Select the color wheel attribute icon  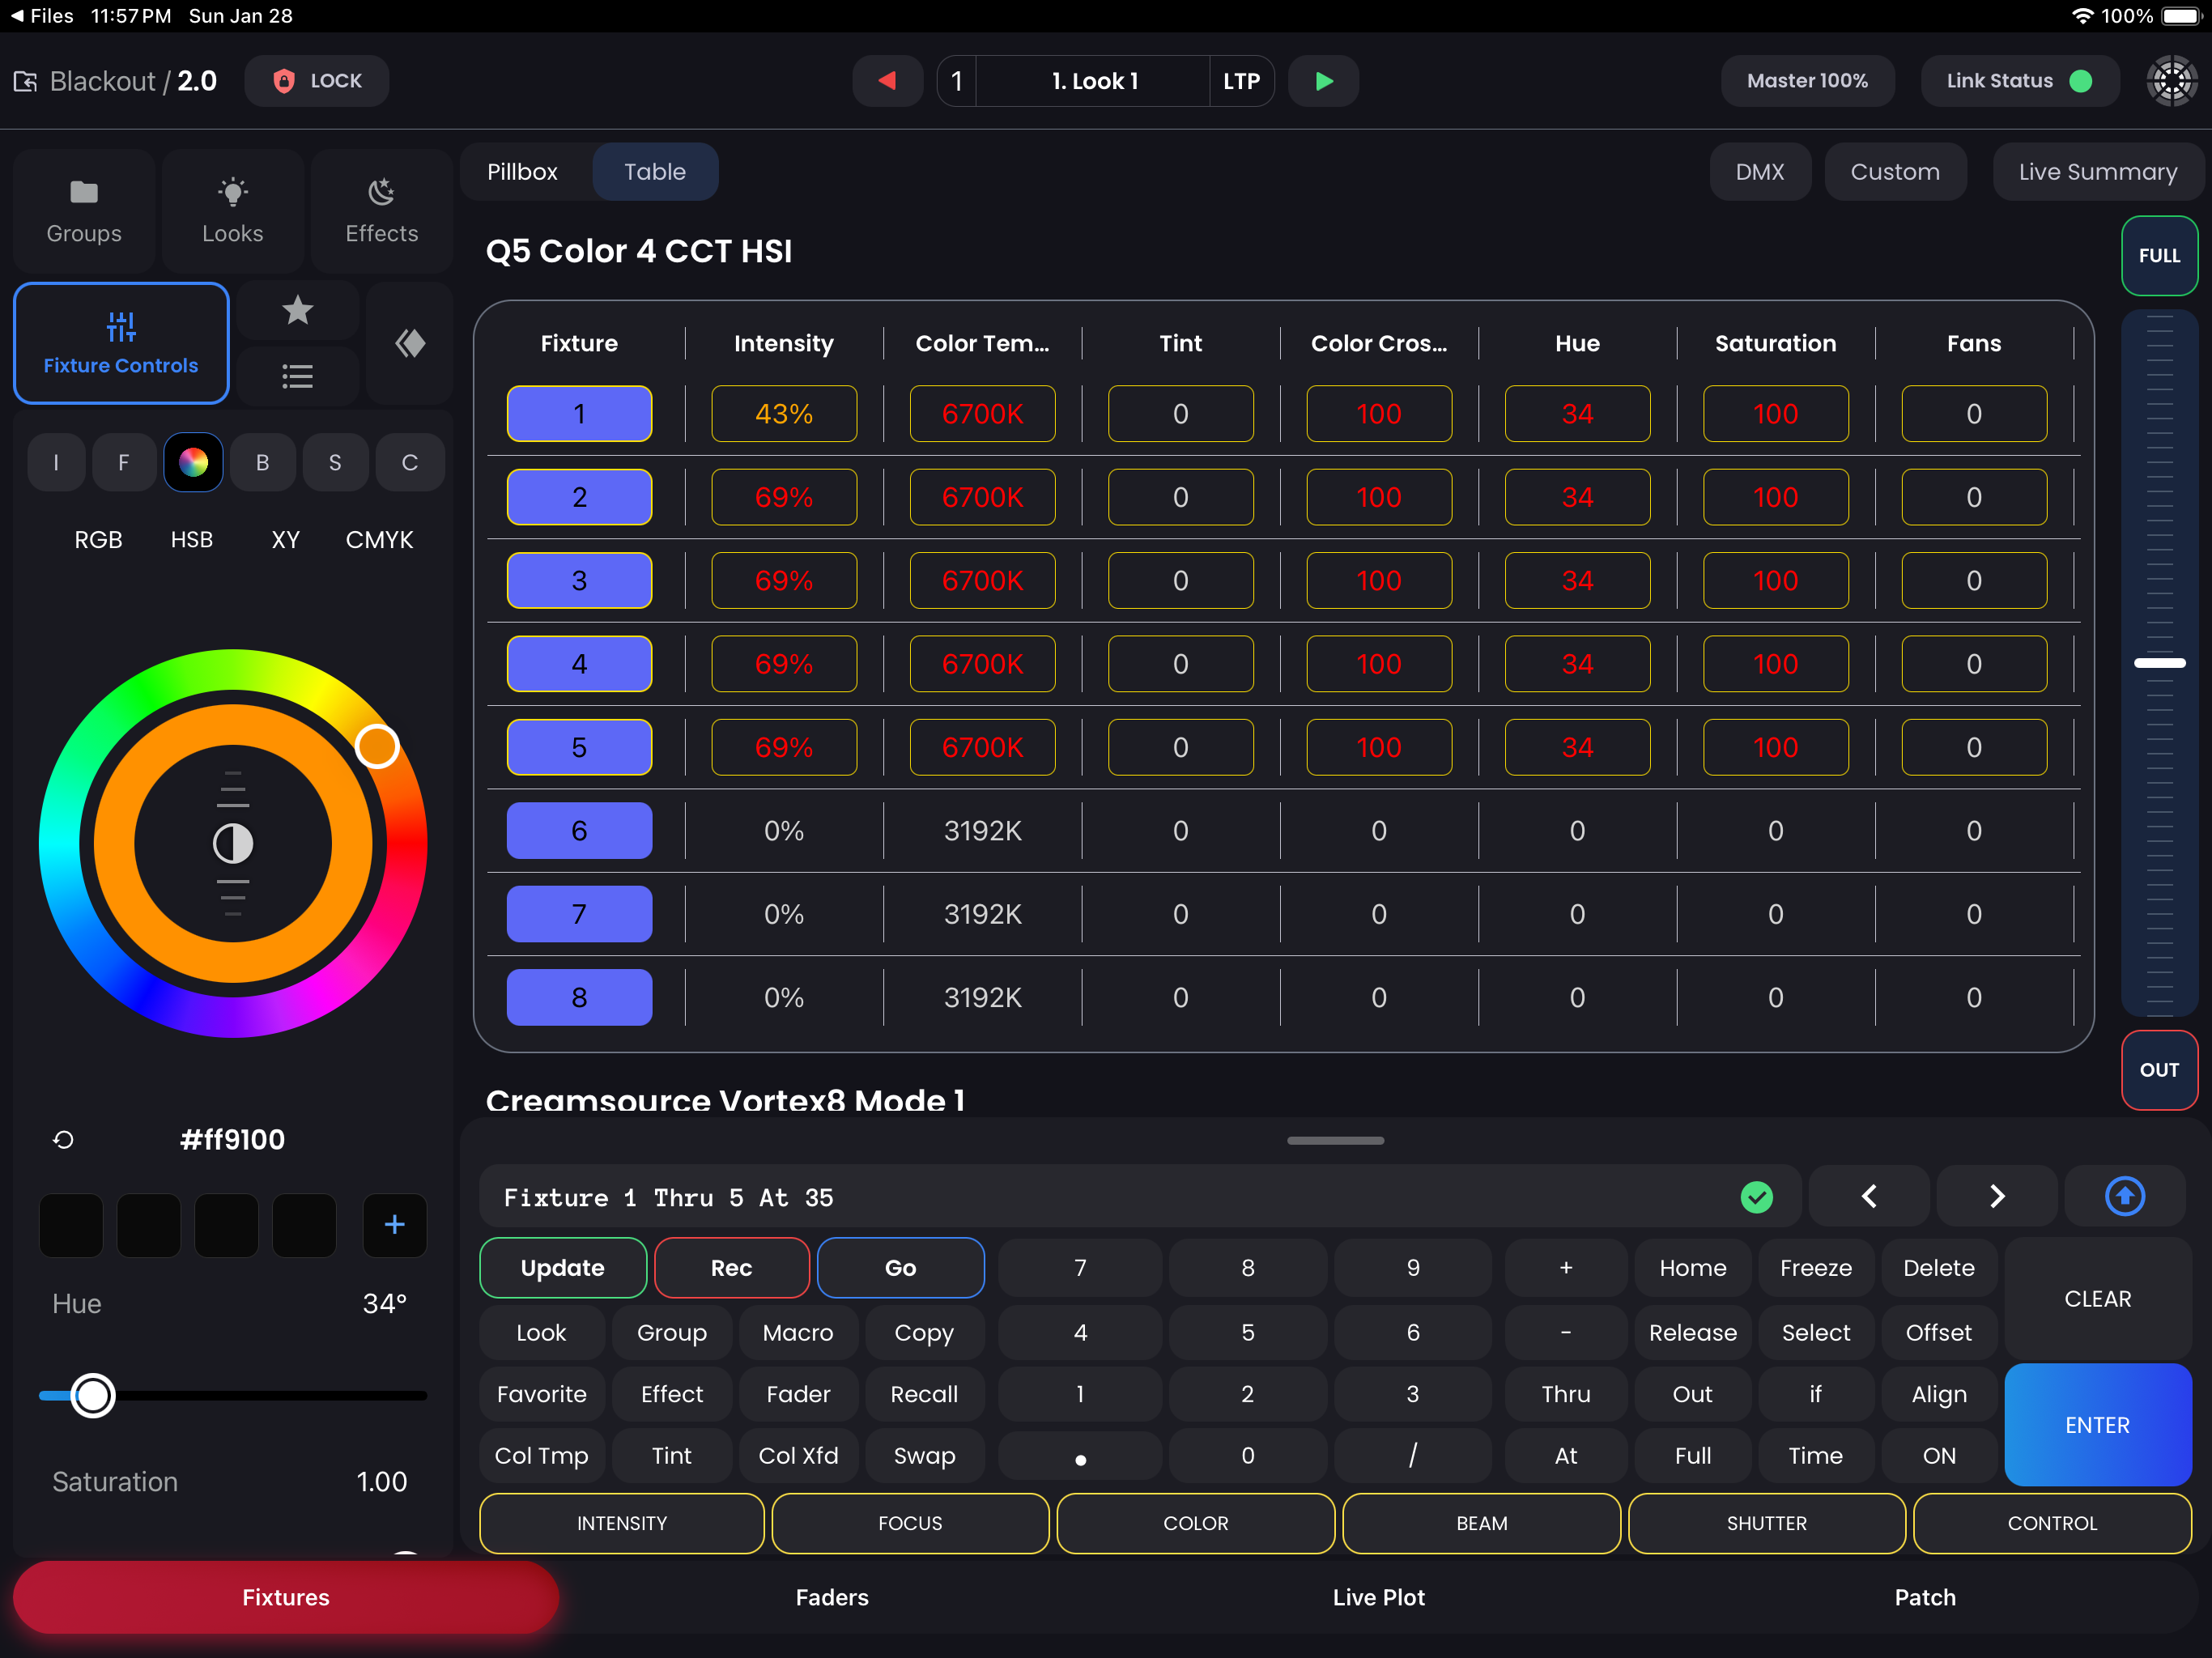coord(193,462)
